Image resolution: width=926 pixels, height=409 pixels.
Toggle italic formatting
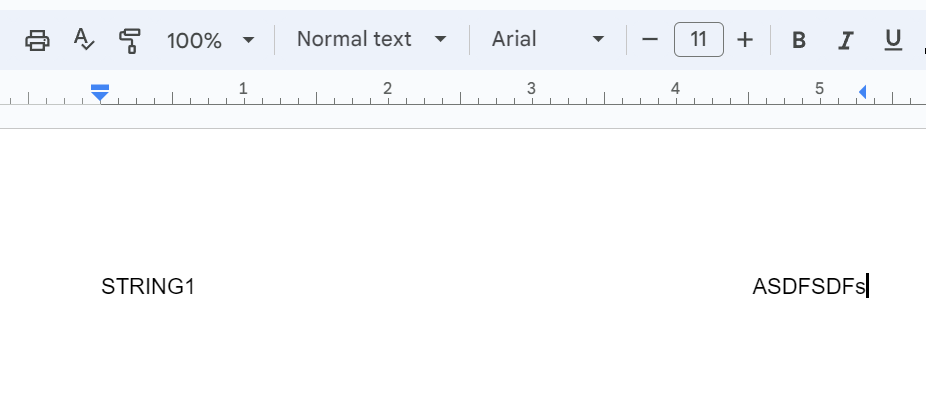tap(846, 40)
